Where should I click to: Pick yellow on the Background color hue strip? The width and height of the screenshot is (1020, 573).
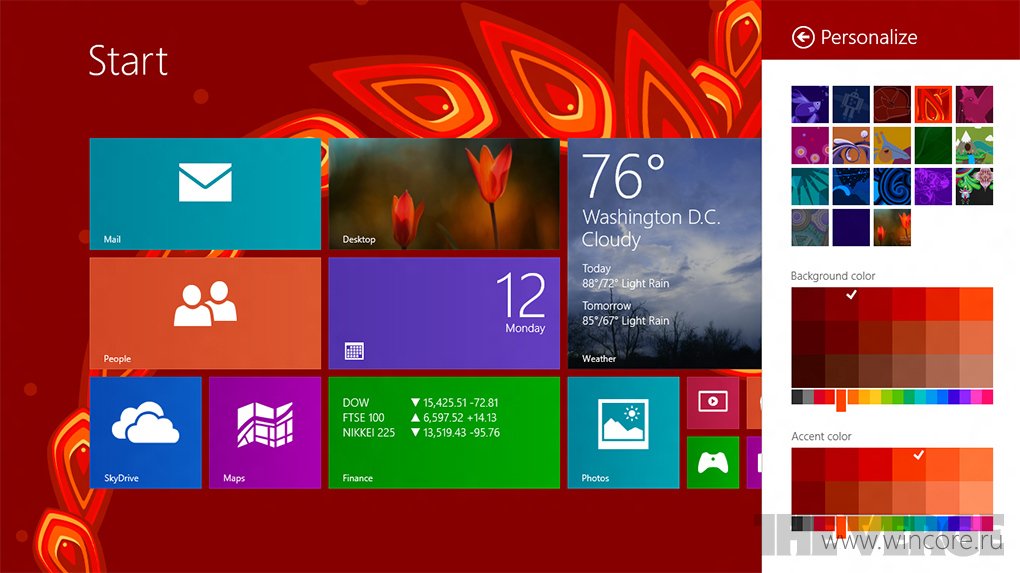pos(876,397)
